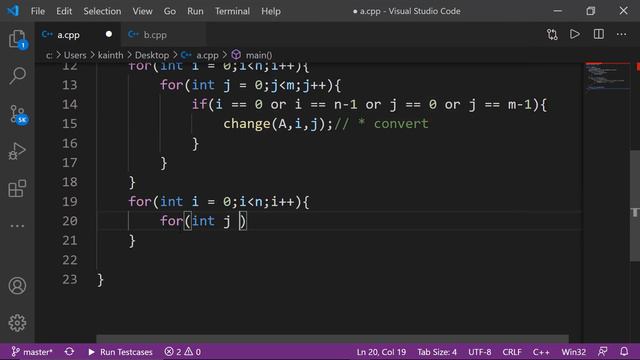
Task: Click Run Testcases in status bar
Action: [x=120, y=351]
